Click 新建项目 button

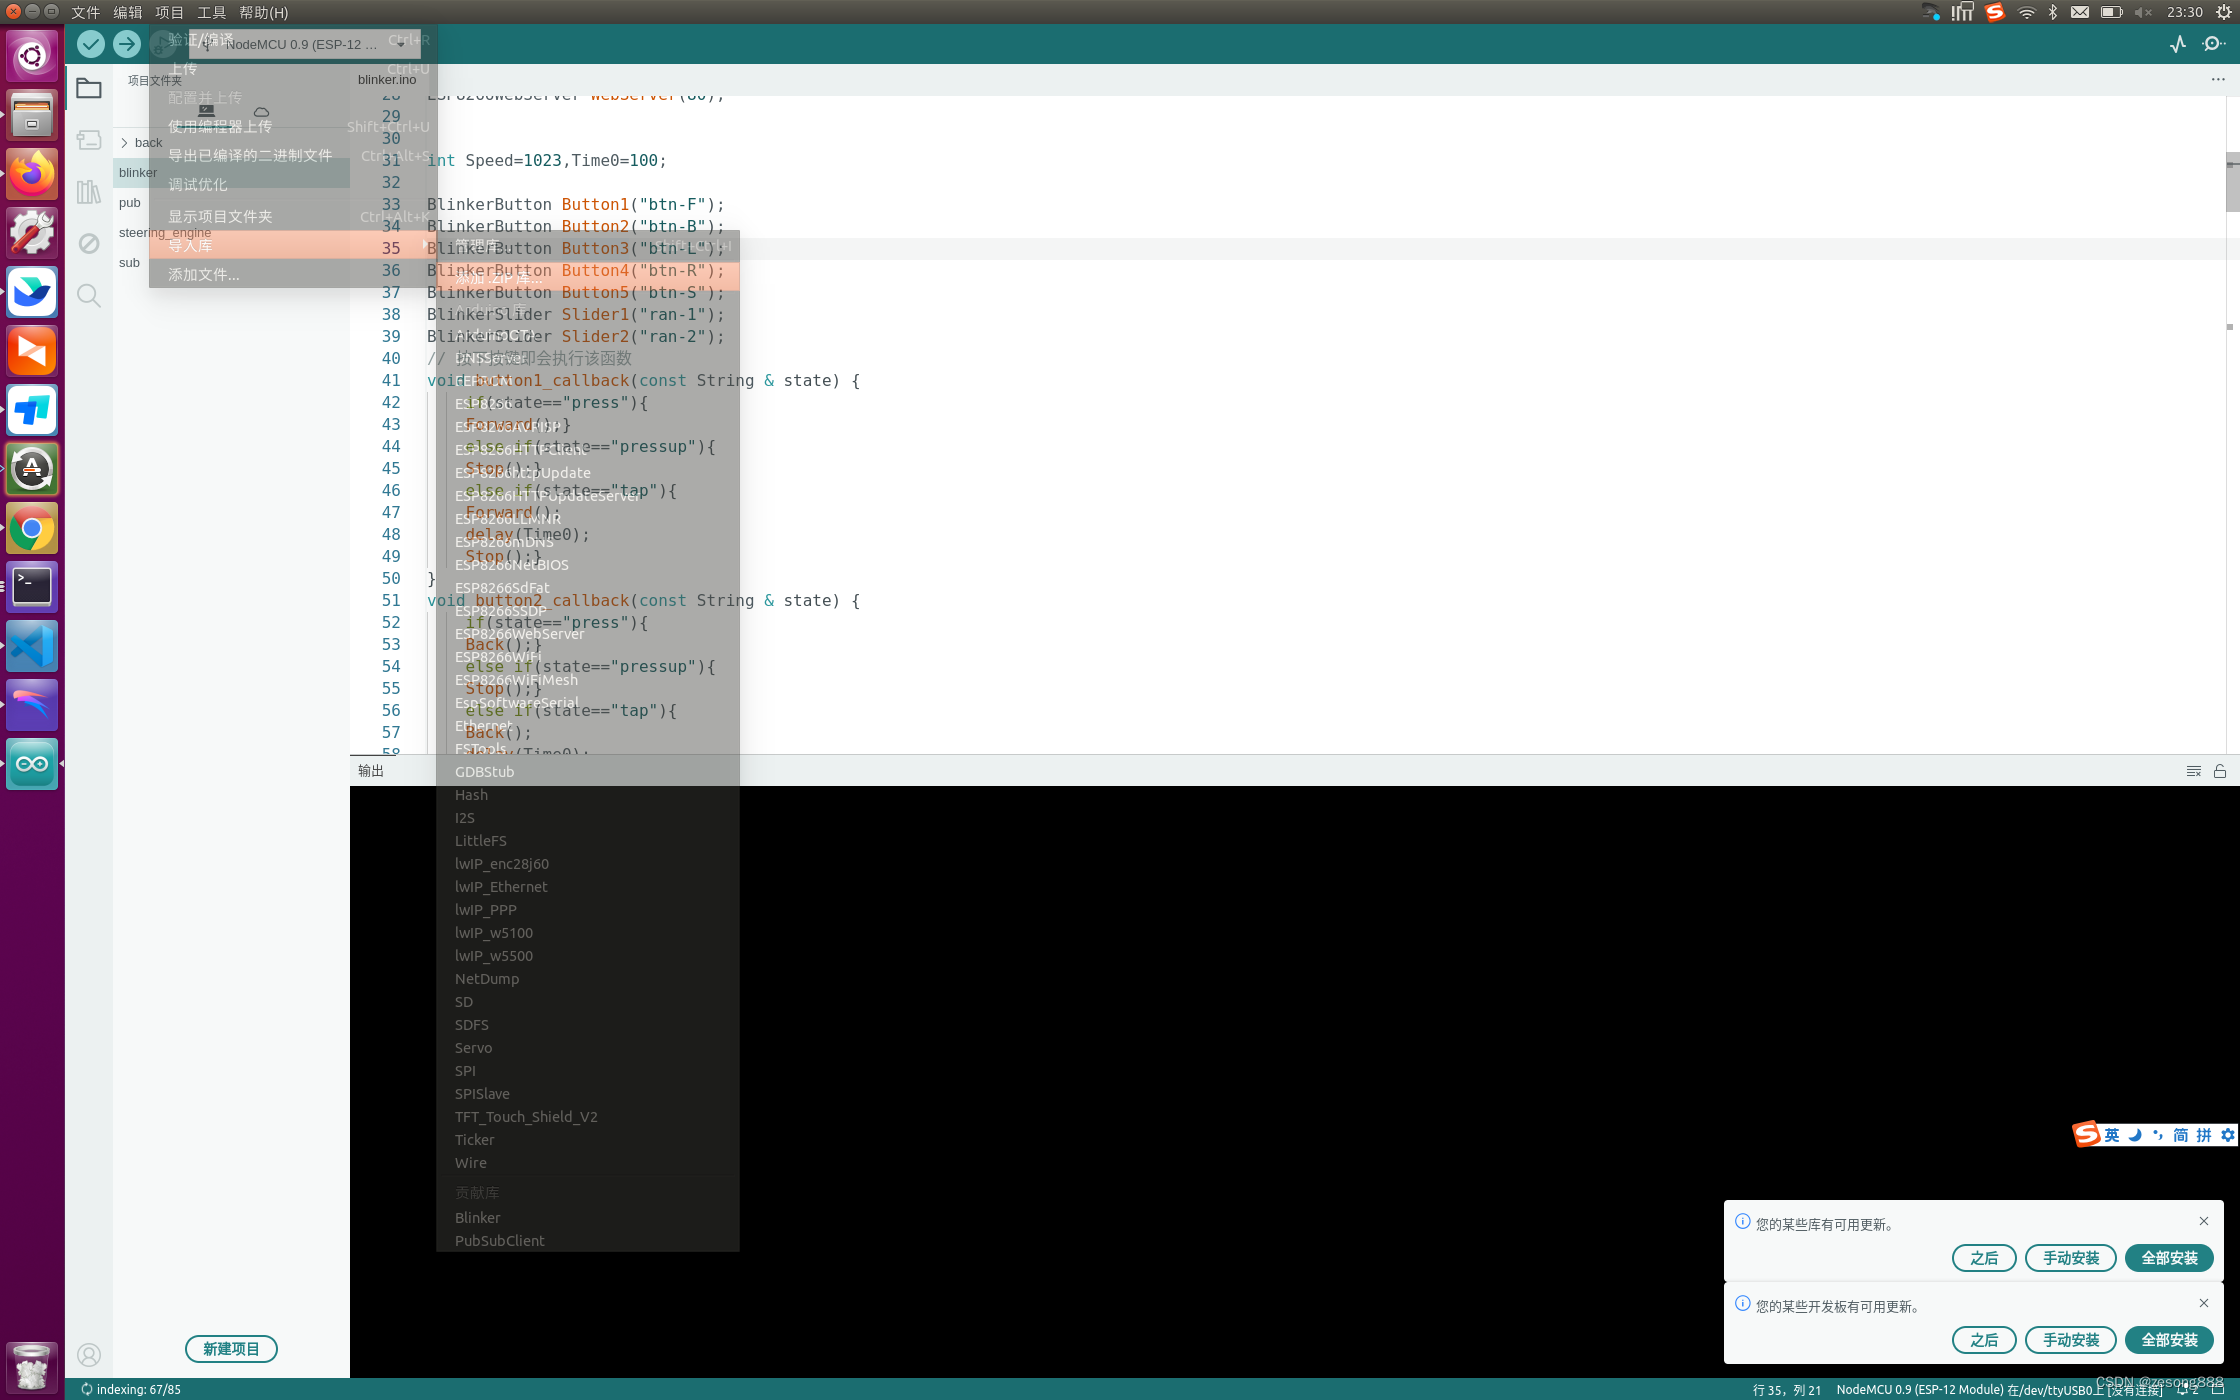tap(231, 1349)
